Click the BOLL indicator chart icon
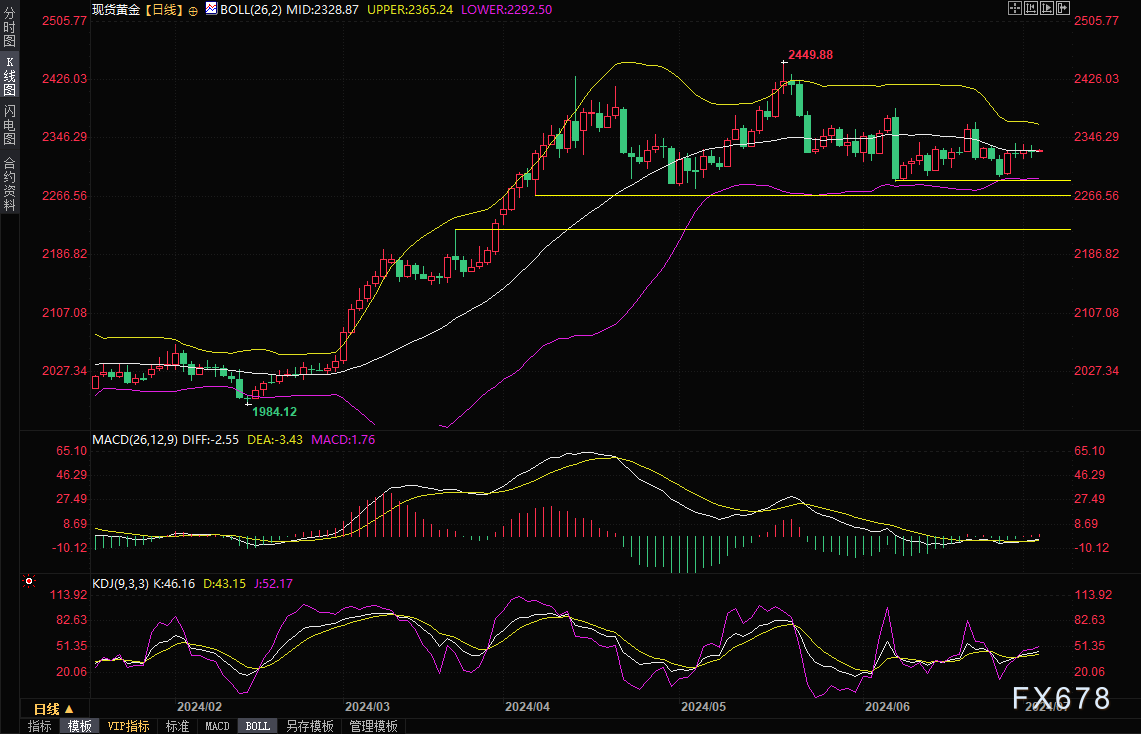The height and width of the screenshot is (734, 1141). pyautogui.click(x=211, y=9)
